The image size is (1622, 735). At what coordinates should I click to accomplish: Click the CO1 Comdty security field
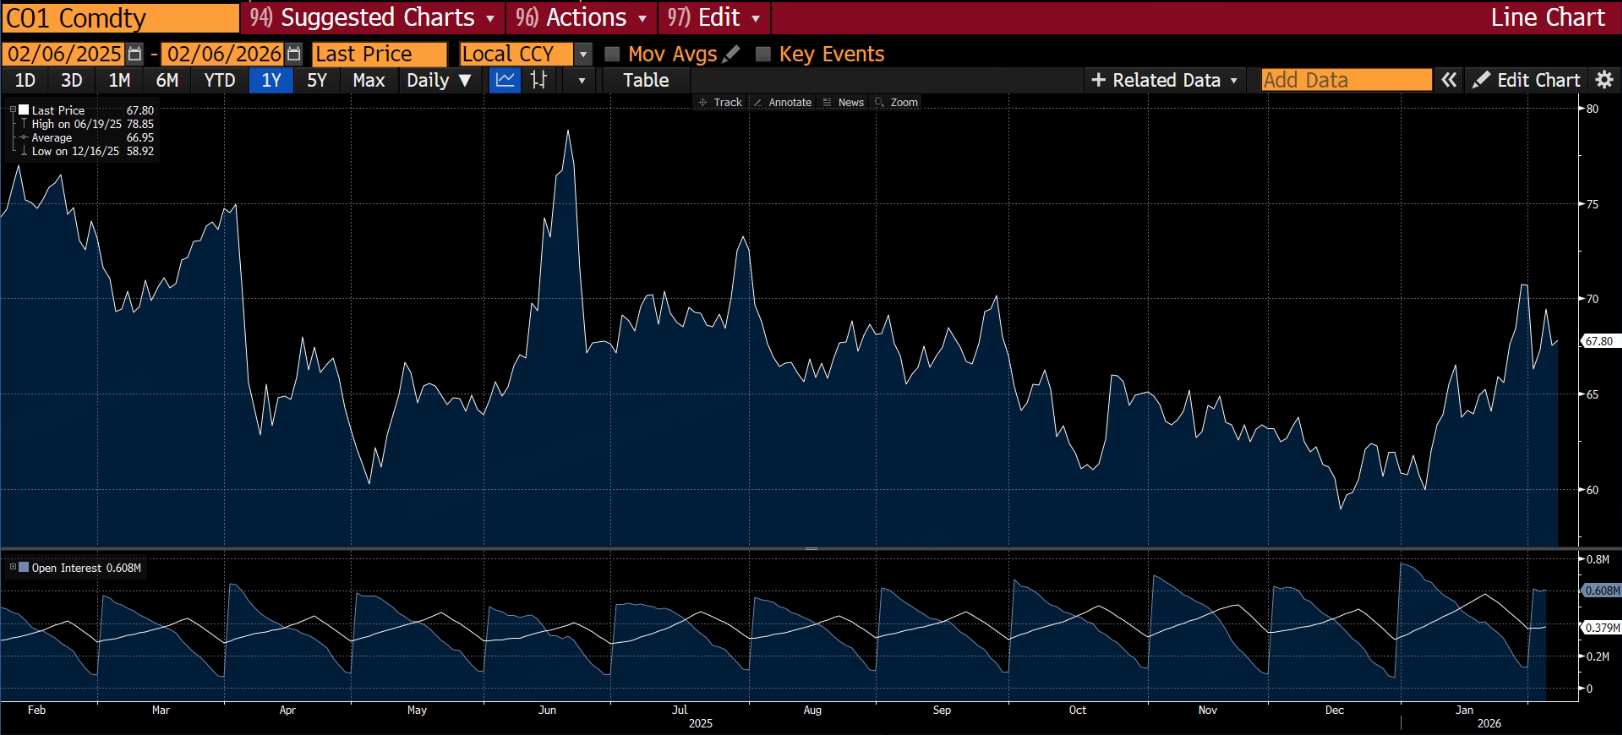coord(120,18)
